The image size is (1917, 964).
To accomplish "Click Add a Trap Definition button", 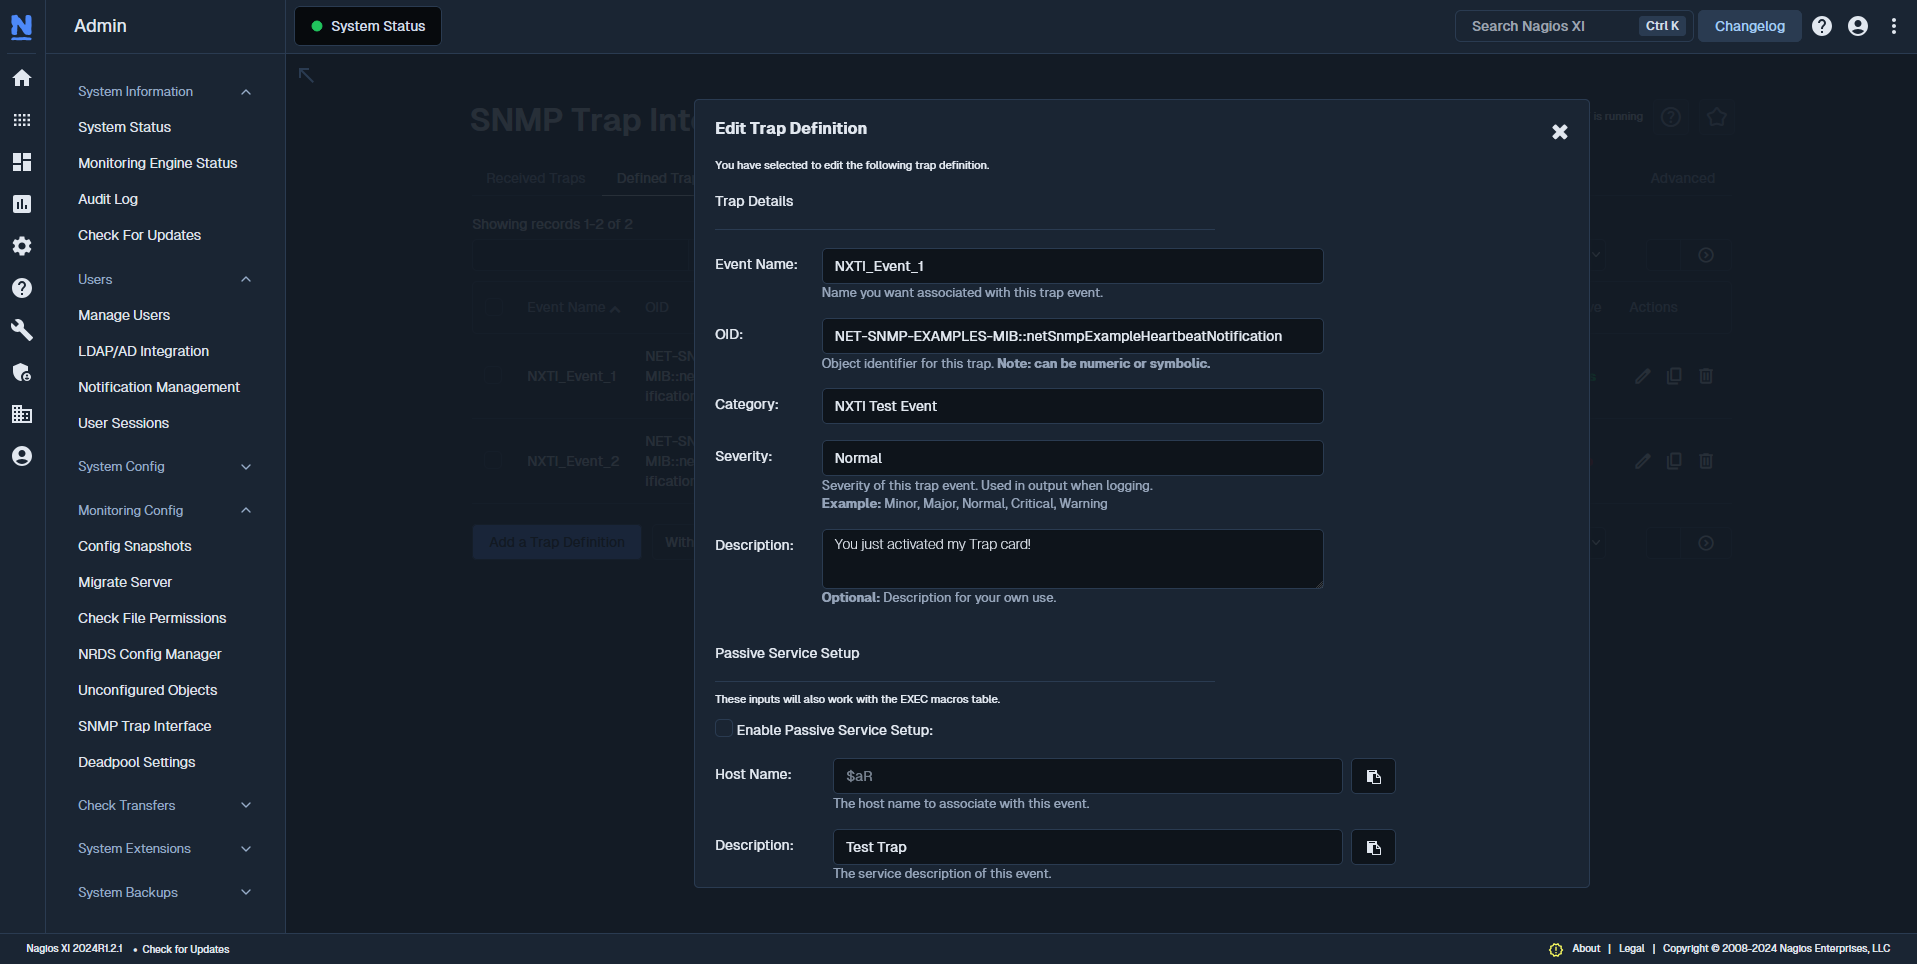I will 557,542.
